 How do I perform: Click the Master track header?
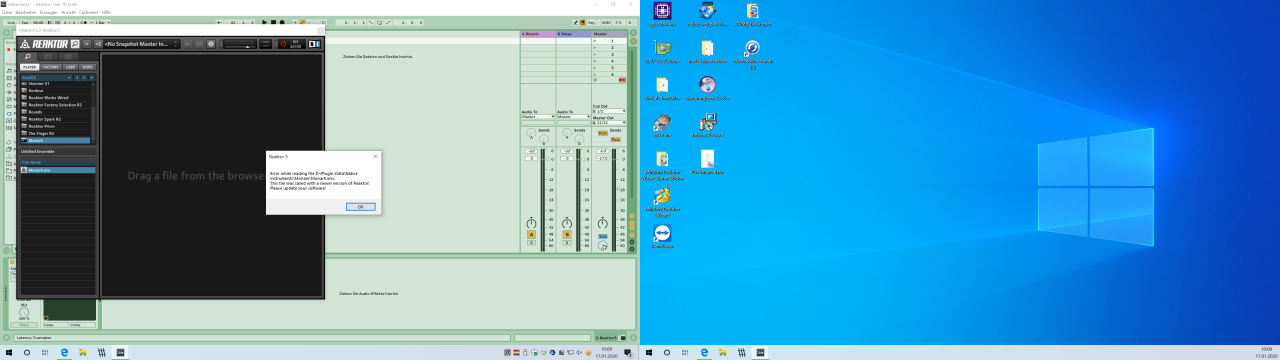pyautogui.click(x=609, y=34)
